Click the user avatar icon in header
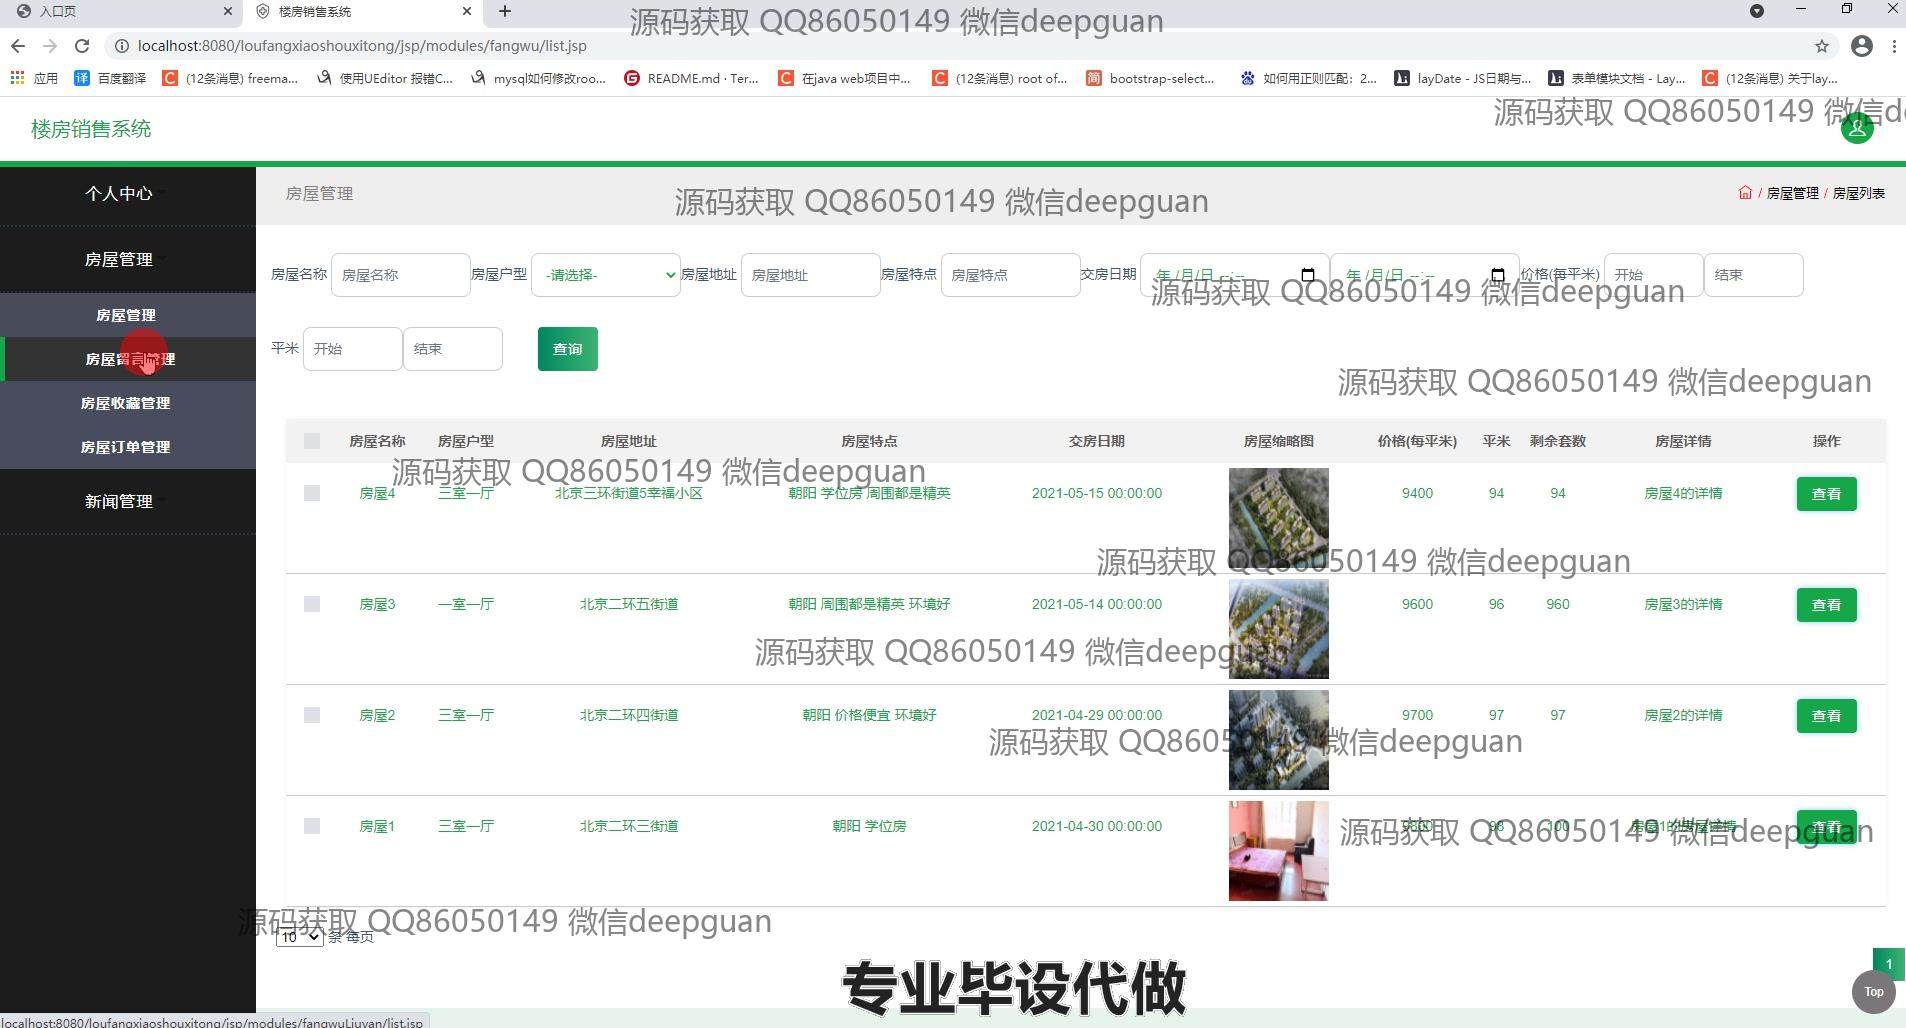 tap(1856, 128)
